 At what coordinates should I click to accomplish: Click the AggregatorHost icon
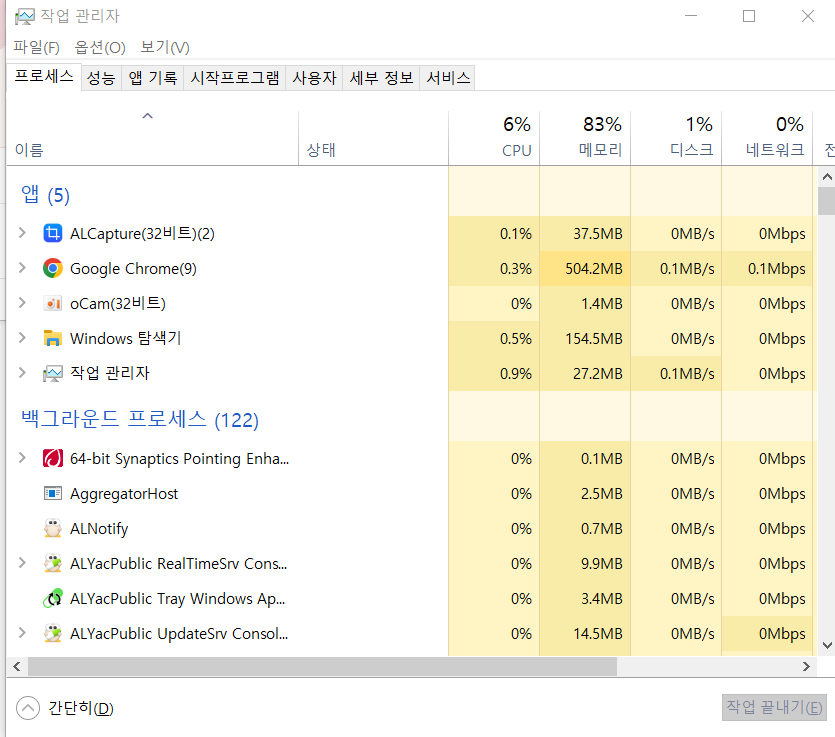[52, 494]
